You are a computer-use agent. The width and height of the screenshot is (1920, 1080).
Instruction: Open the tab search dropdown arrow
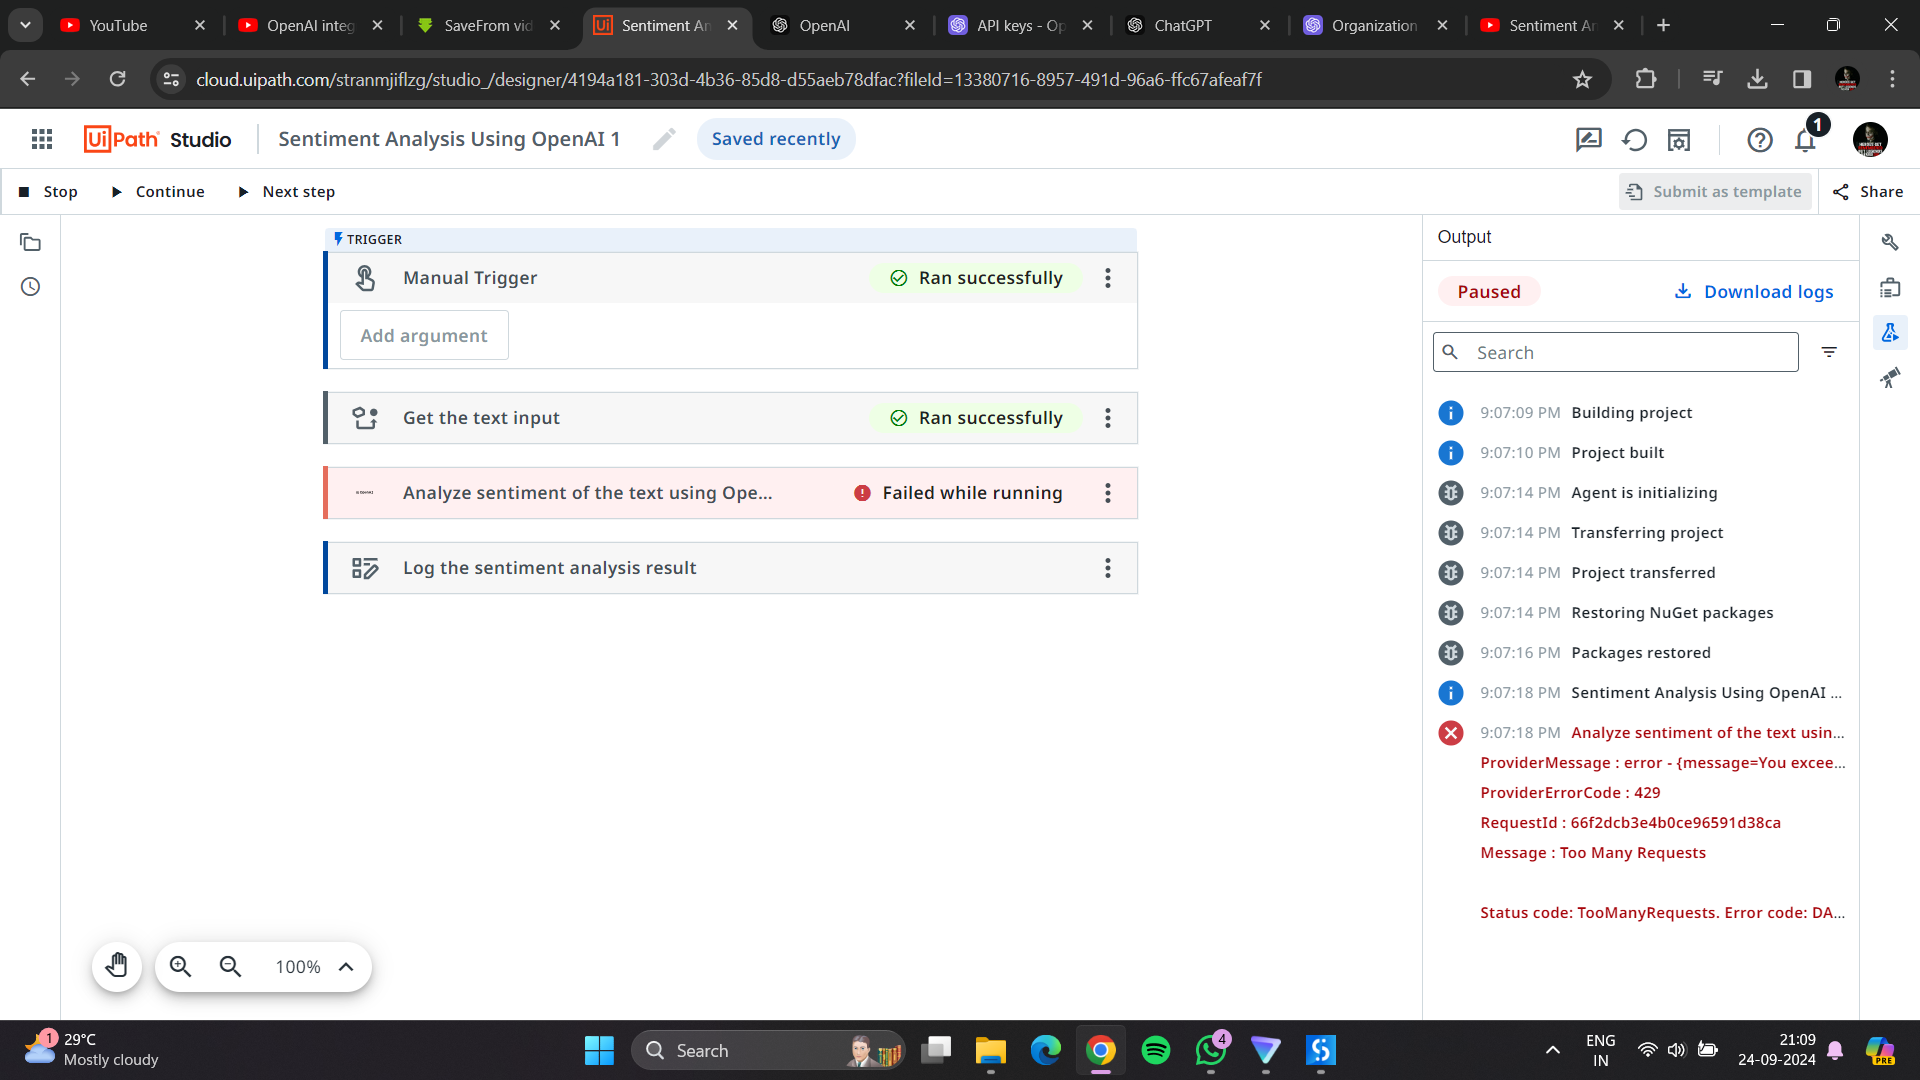pos(25,25)
